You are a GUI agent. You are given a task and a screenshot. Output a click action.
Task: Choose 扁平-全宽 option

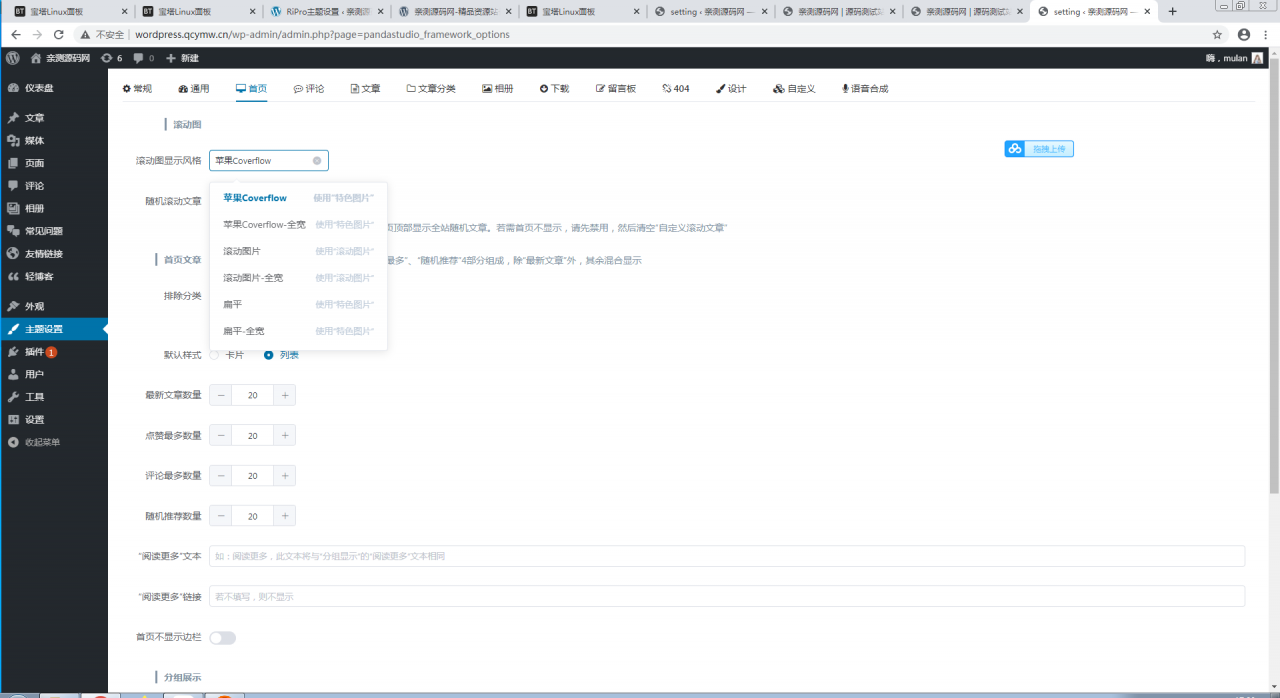click(x=298, y=331)
